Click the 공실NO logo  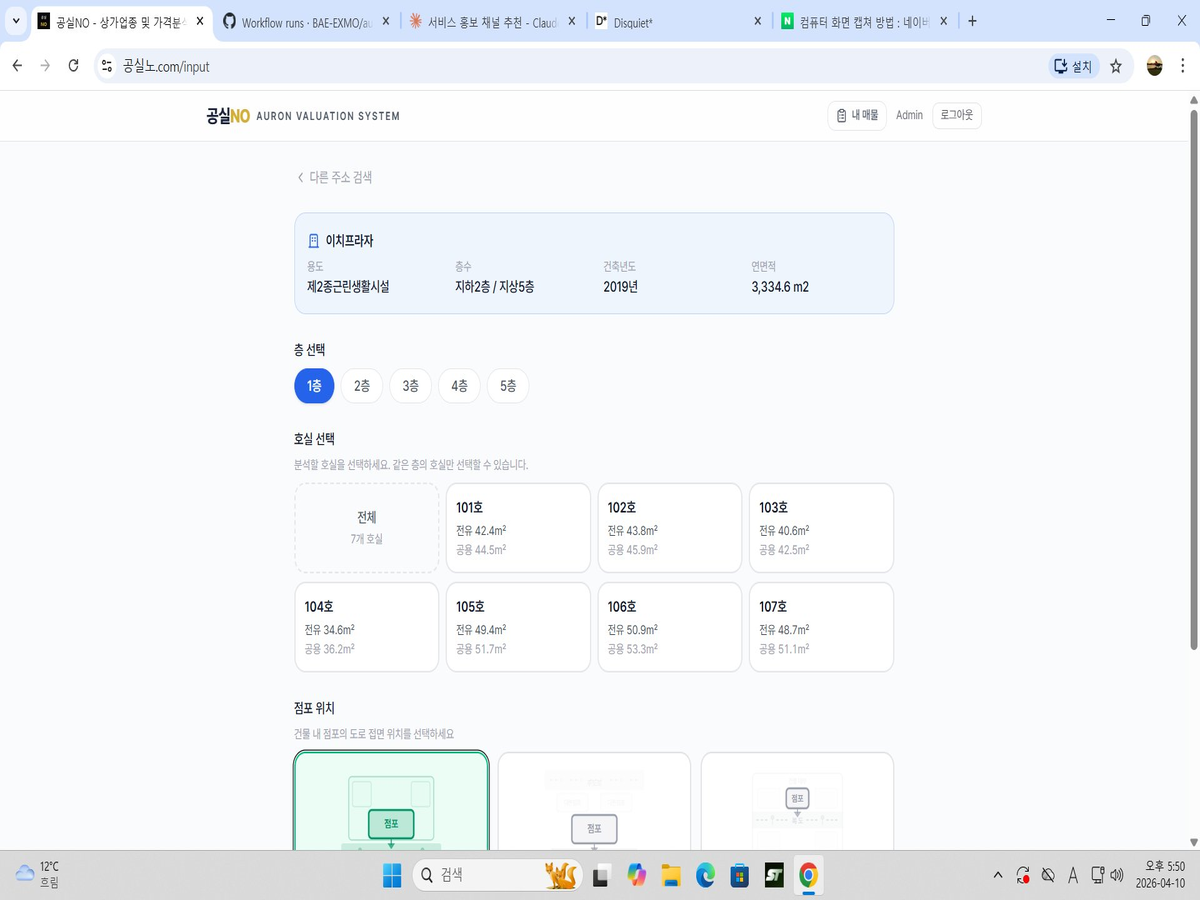[x=228, y=116]
